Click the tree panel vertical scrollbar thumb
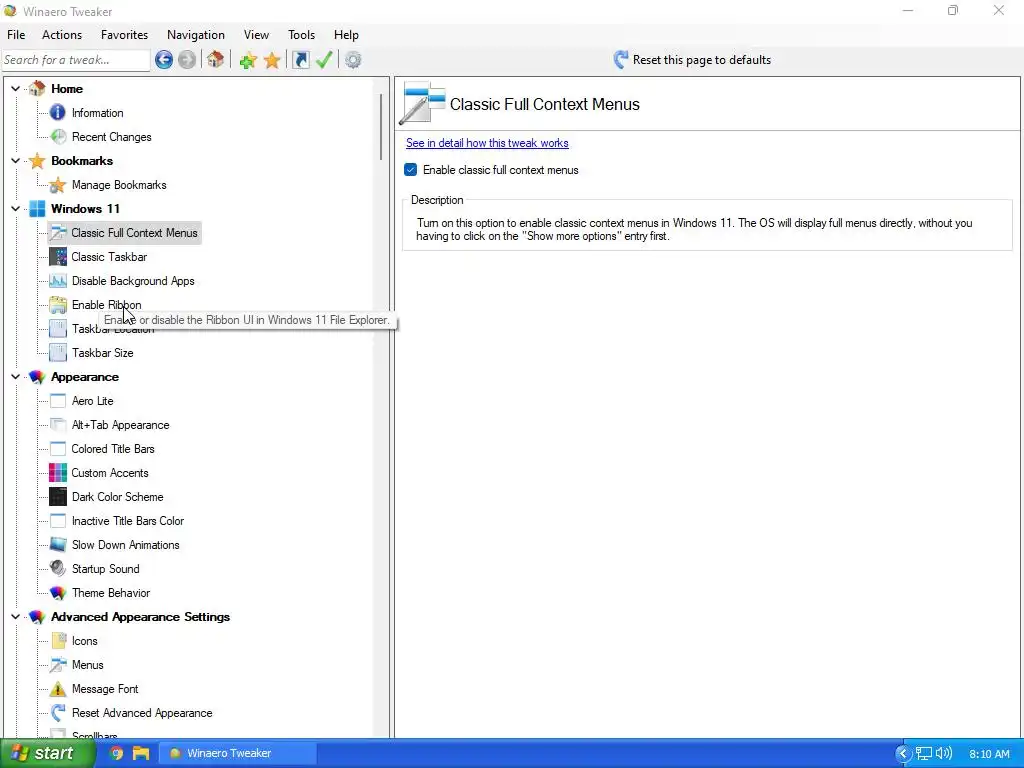 381,127
